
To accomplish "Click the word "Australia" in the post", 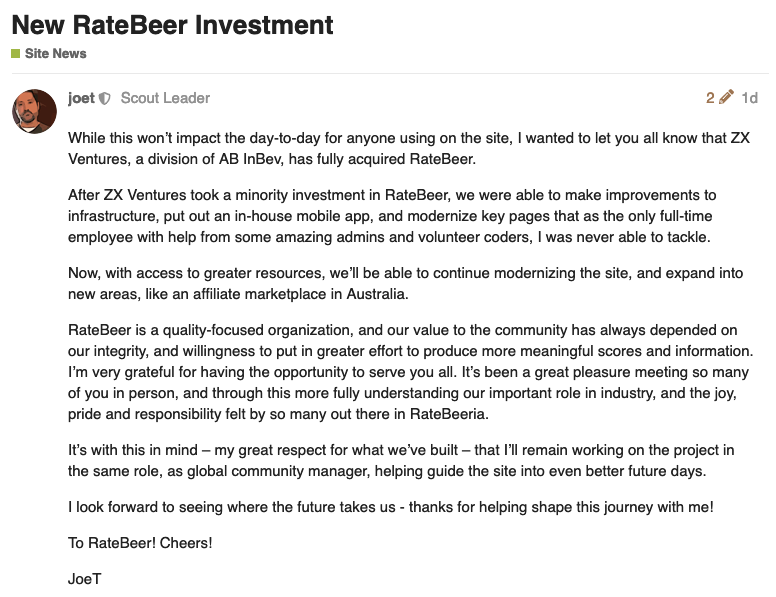I will 377,294.
